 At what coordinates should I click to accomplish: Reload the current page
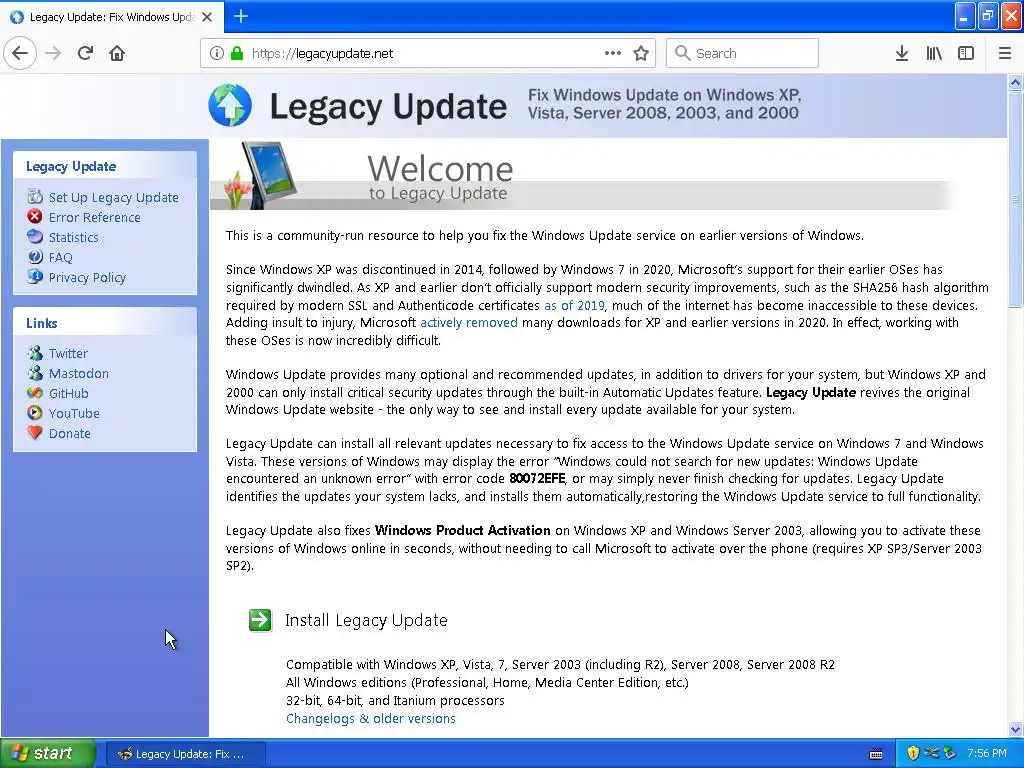pyautogui.click(x=86, y=53)
